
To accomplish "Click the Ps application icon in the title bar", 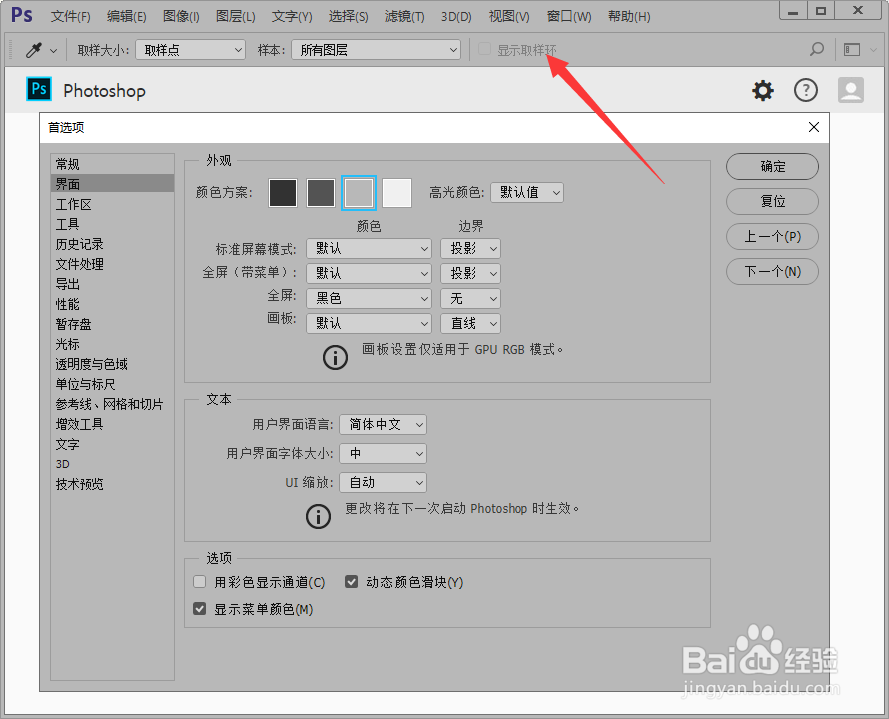I will 22,15.
